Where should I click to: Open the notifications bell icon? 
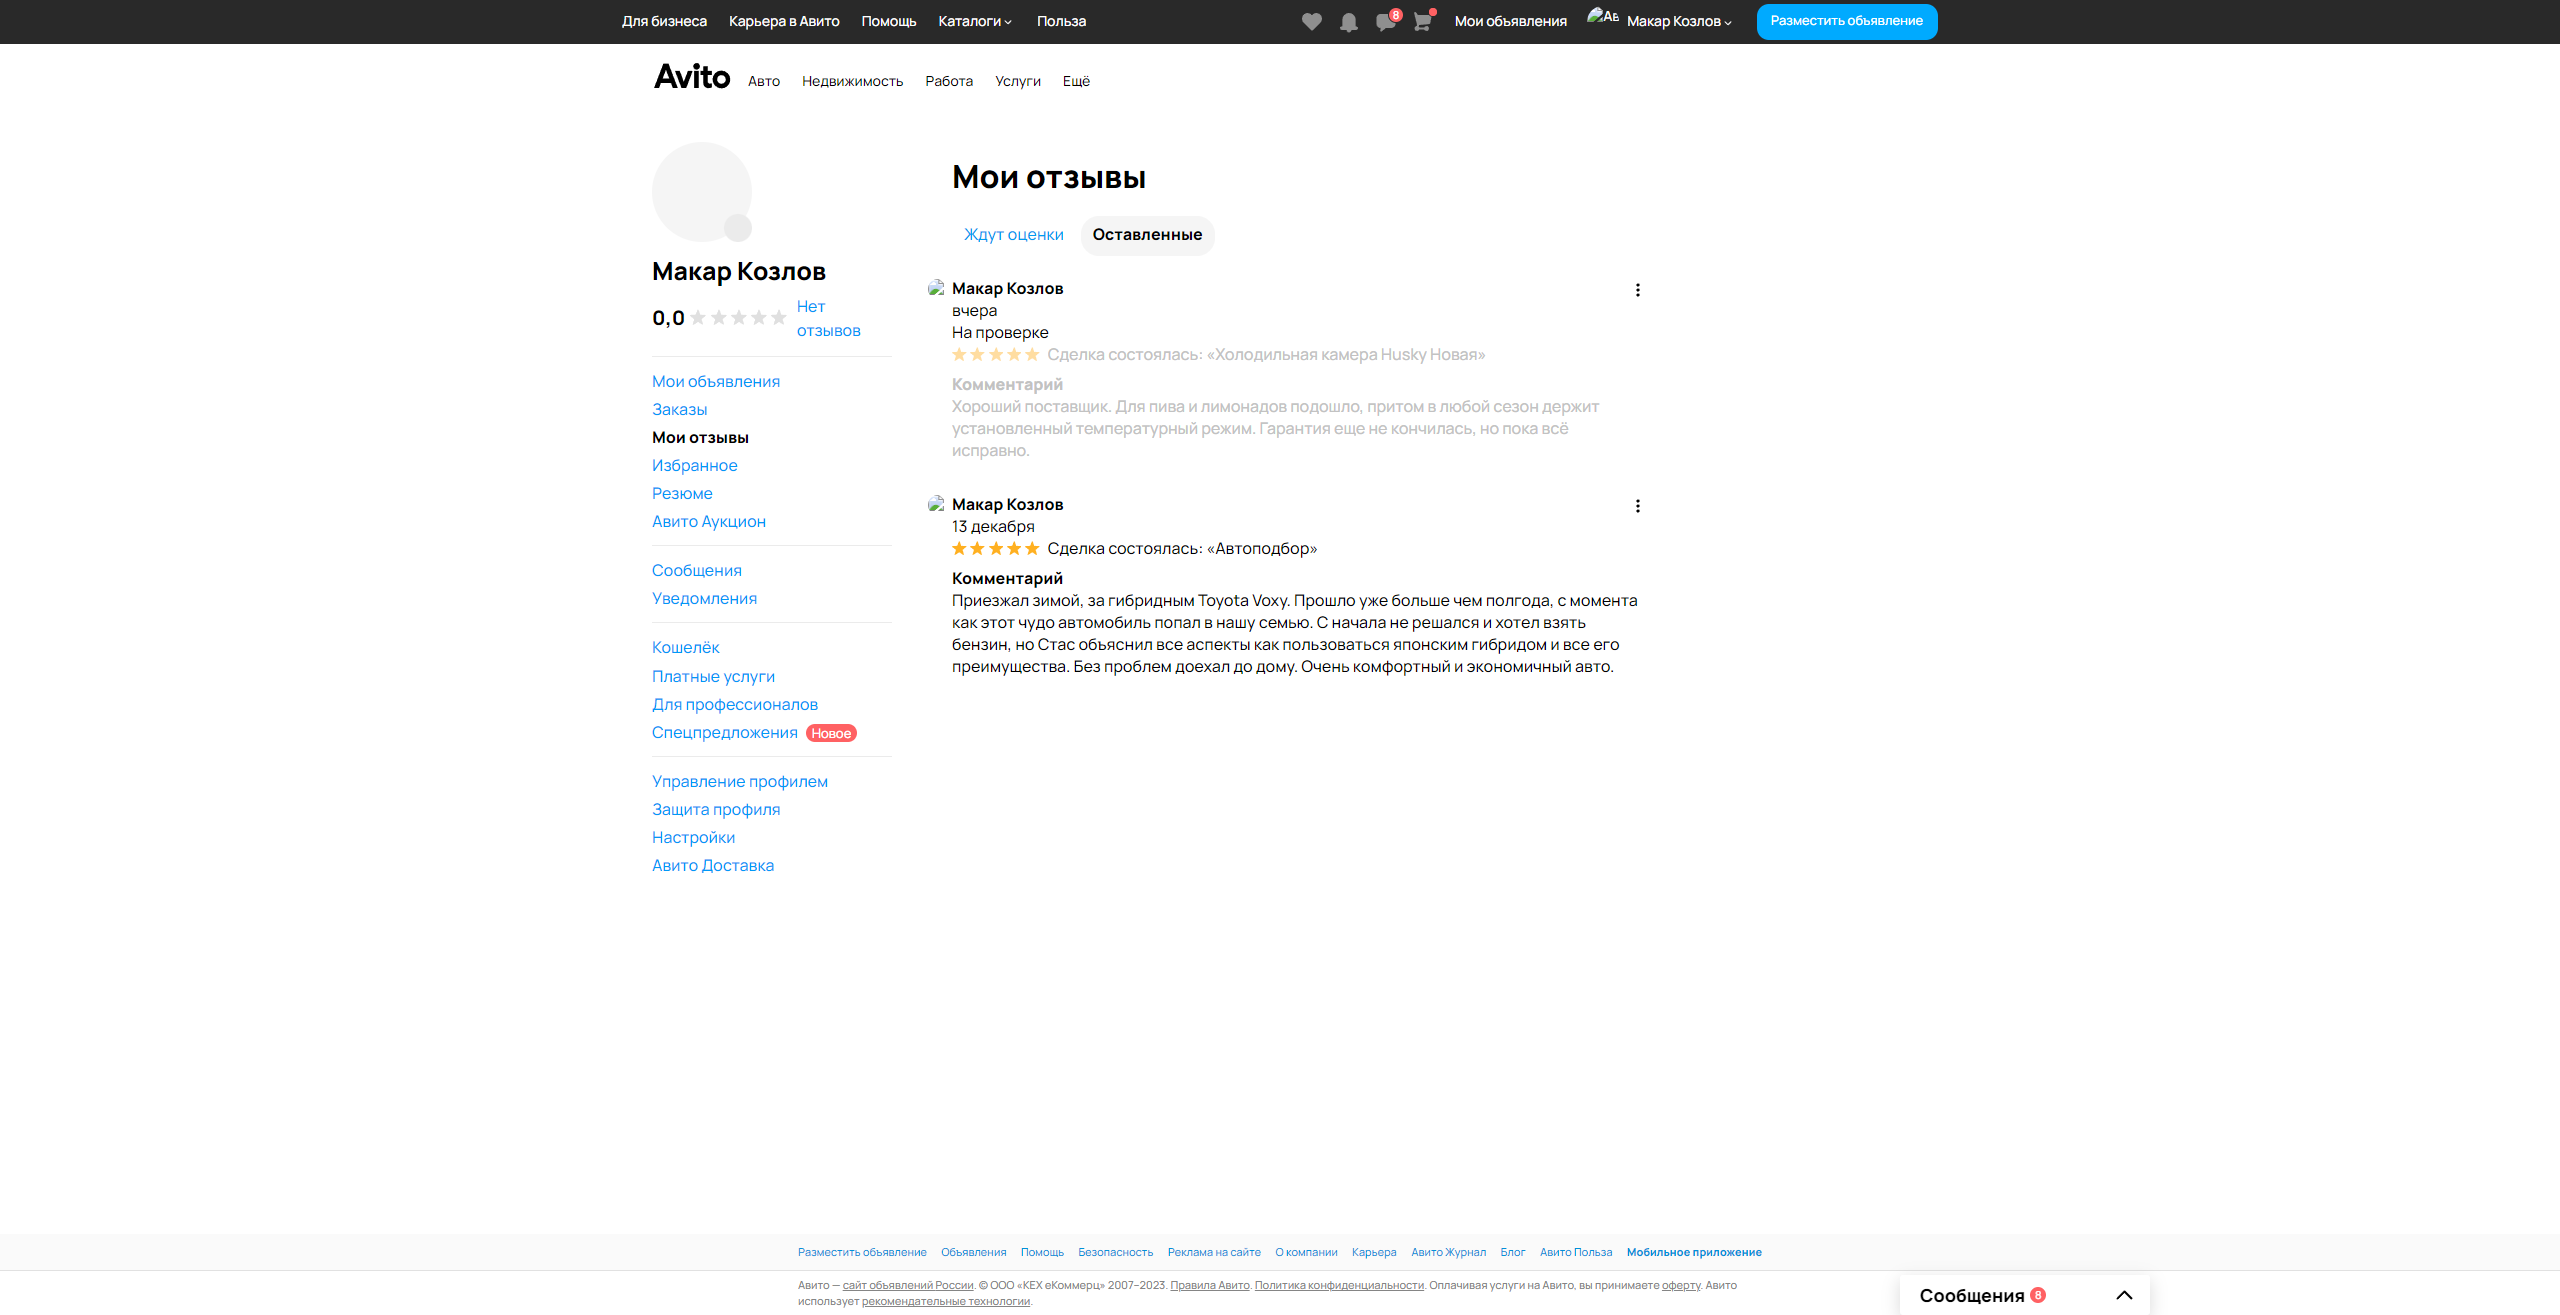tap(1348, 22)
